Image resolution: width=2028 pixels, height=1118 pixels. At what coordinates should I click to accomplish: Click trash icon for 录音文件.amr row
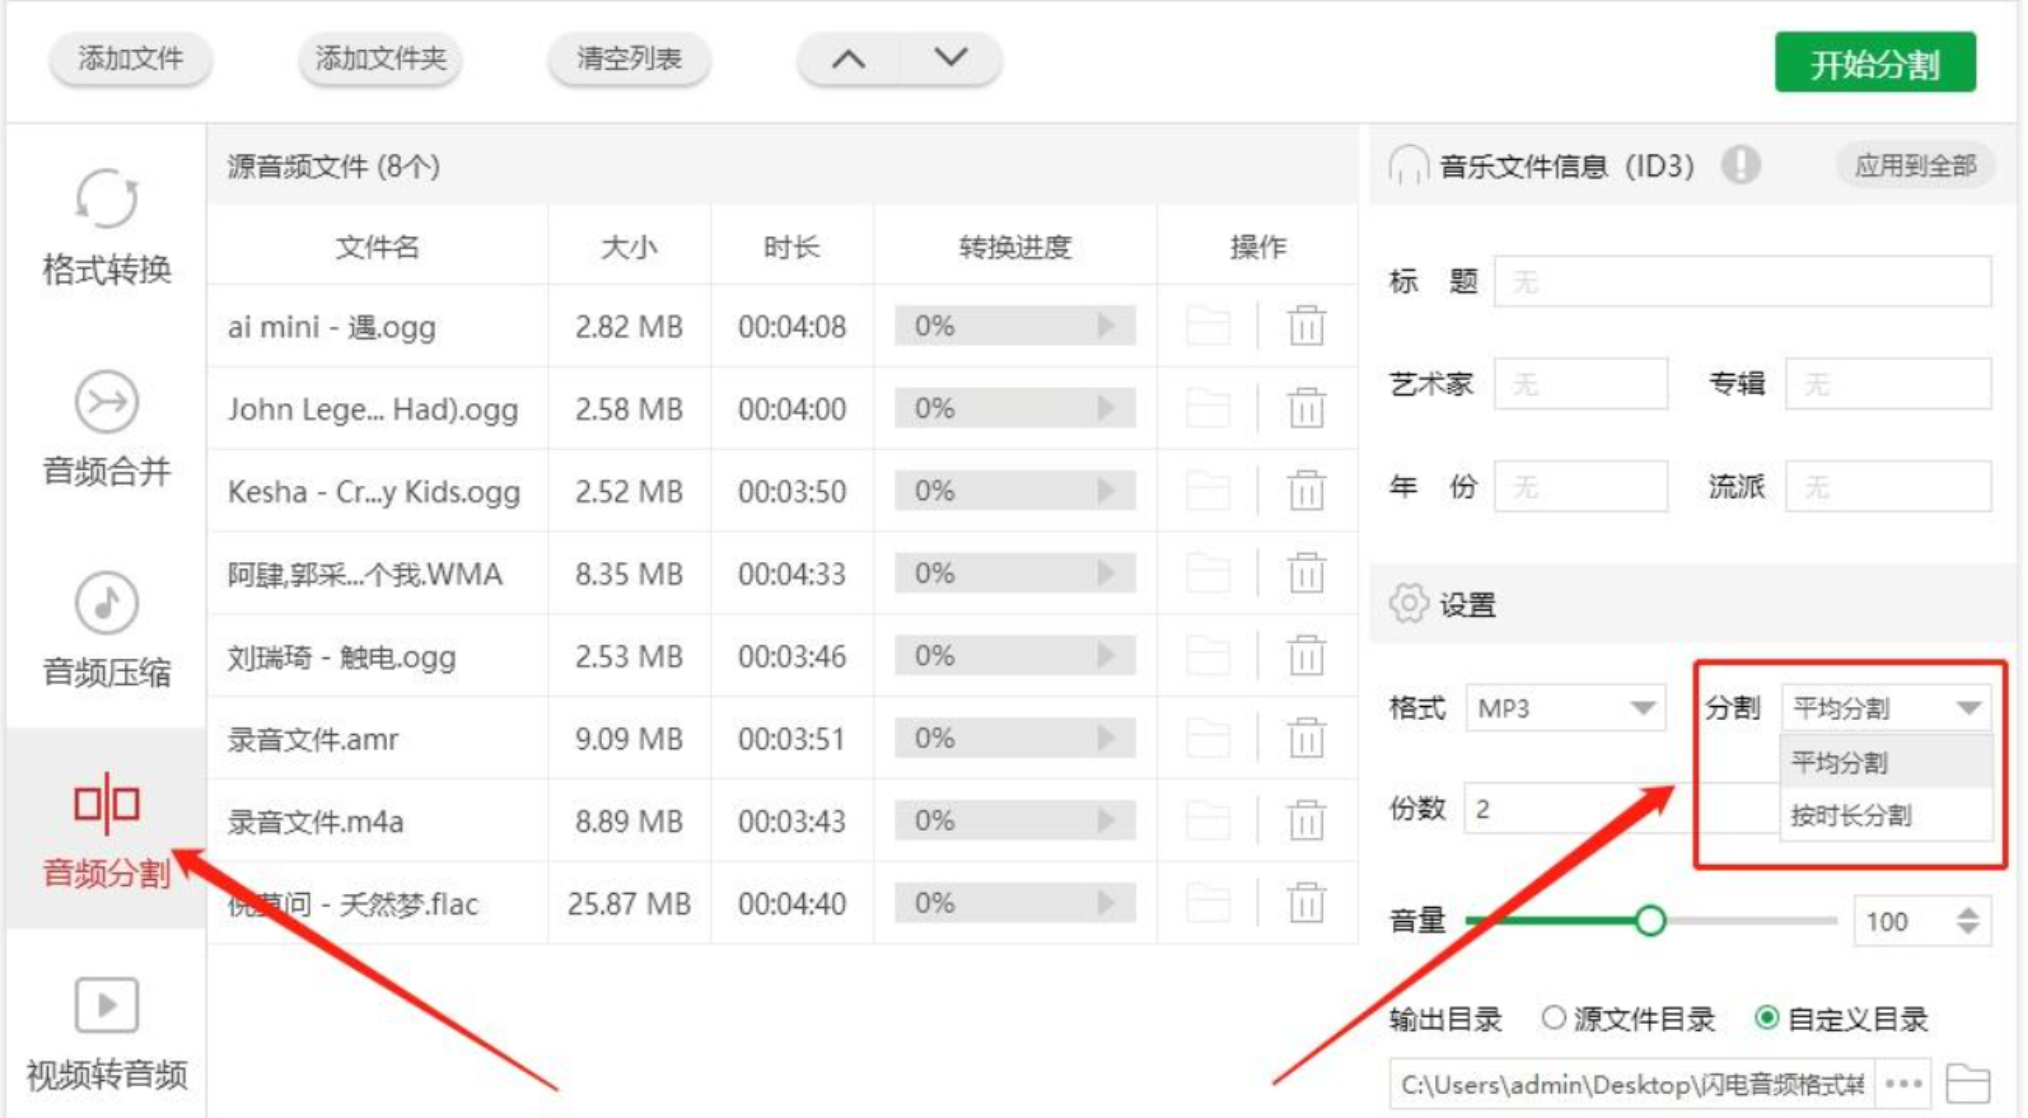[1305, 739]
